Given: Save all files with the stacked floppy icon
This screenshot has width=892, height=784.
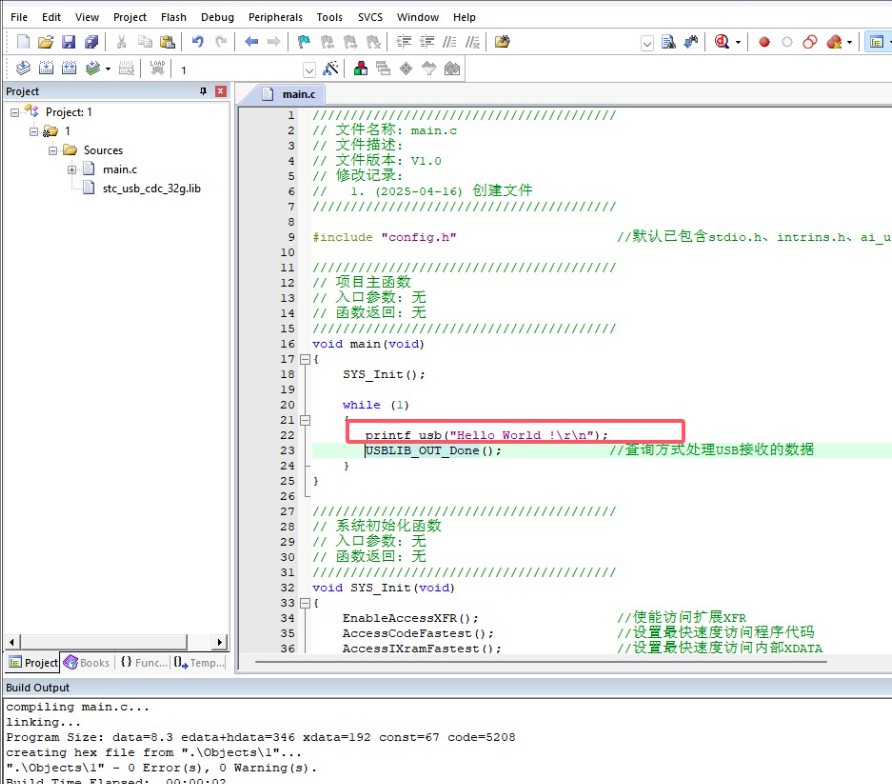Looking at the screenshot, I should click(91, 42).
